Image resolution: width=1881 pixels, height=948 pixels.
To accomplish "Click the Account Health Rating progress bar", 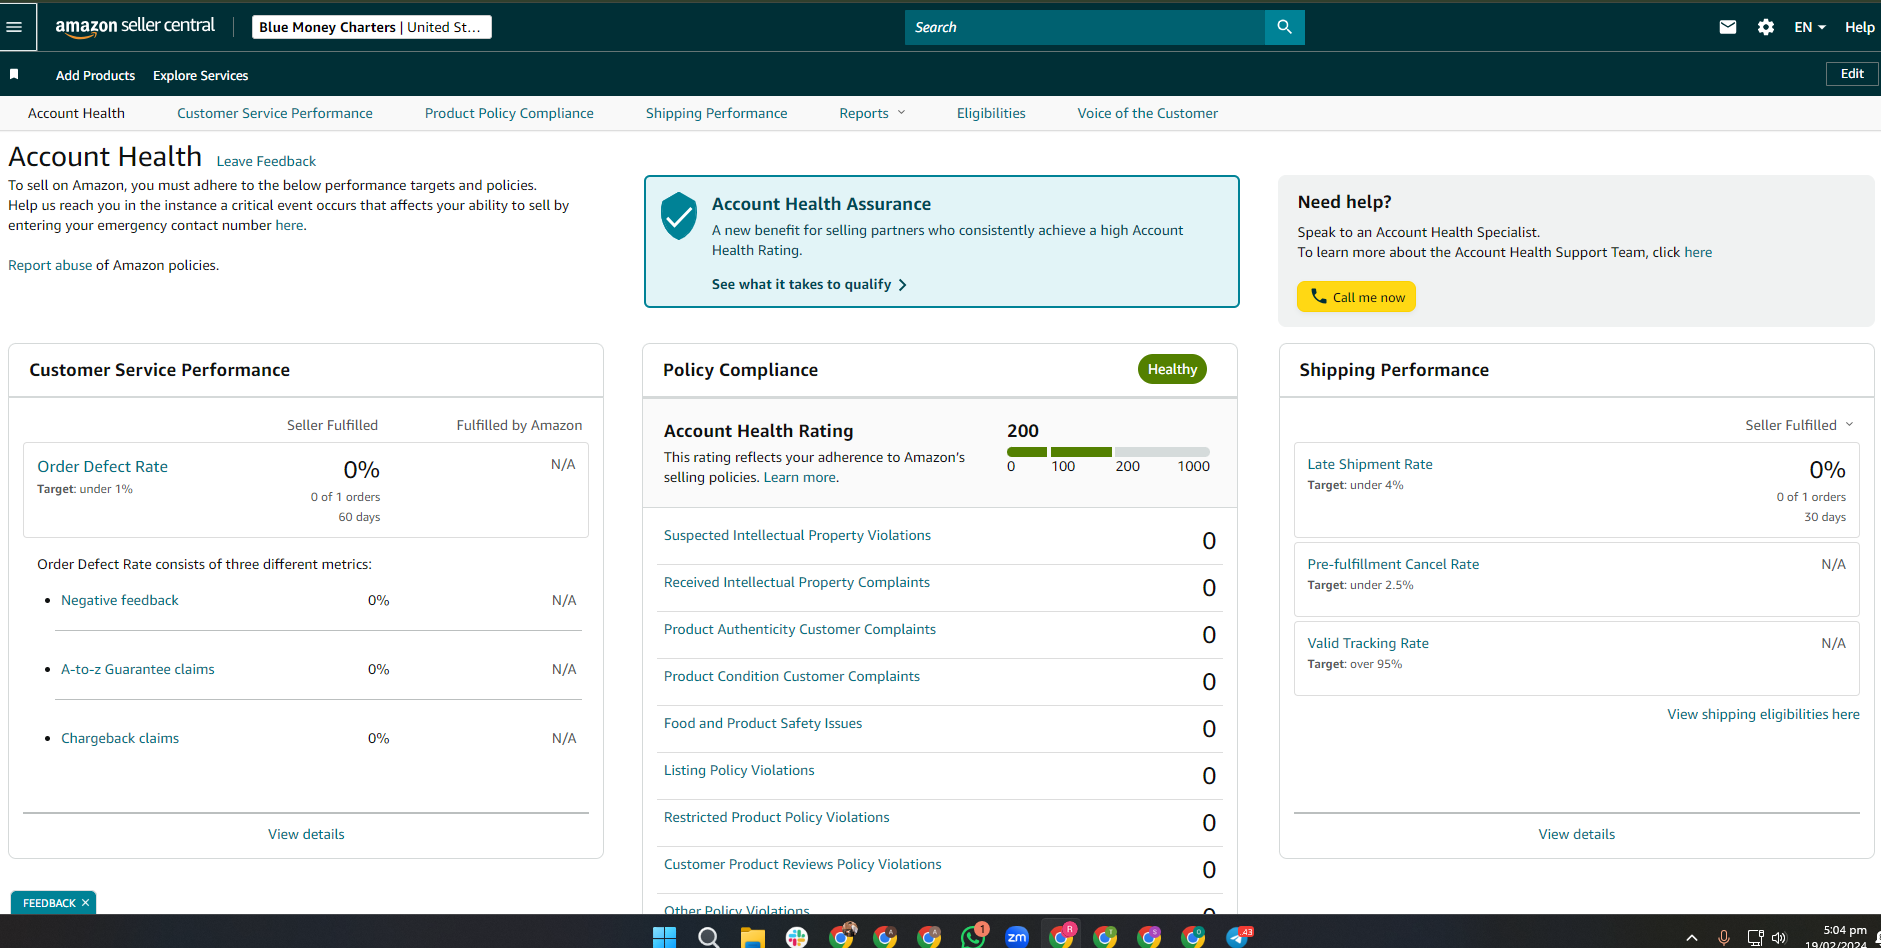I will 1108,452.
